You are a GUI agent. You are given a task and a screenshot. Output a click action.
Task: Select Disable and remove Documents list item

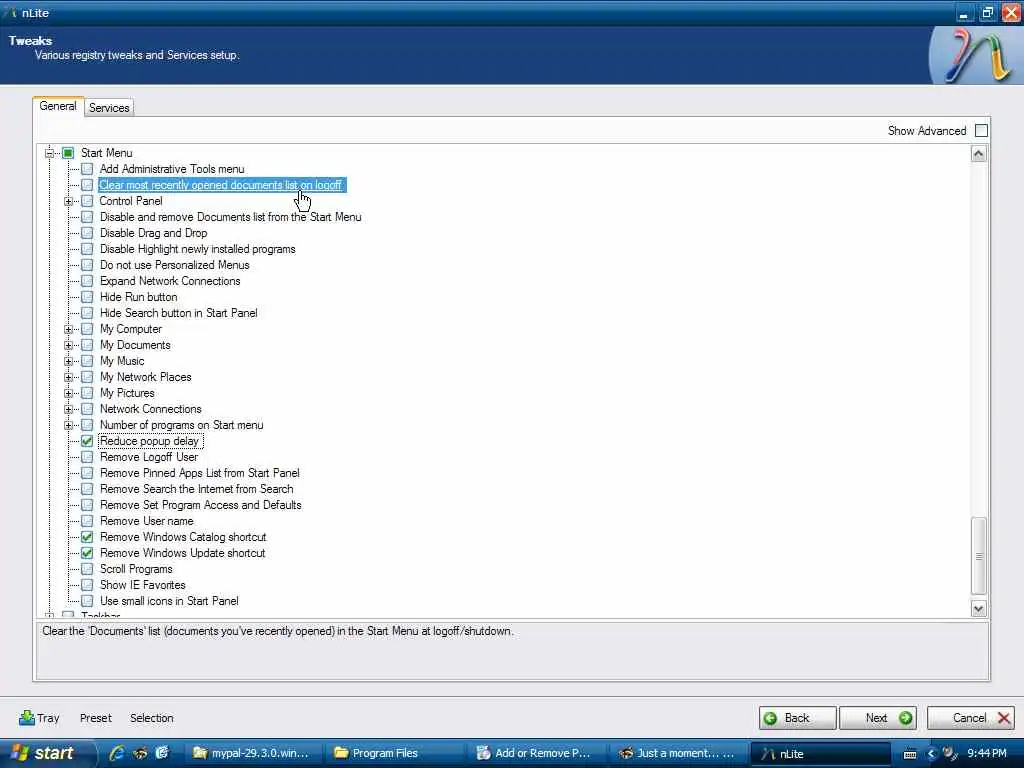[231, 217]
